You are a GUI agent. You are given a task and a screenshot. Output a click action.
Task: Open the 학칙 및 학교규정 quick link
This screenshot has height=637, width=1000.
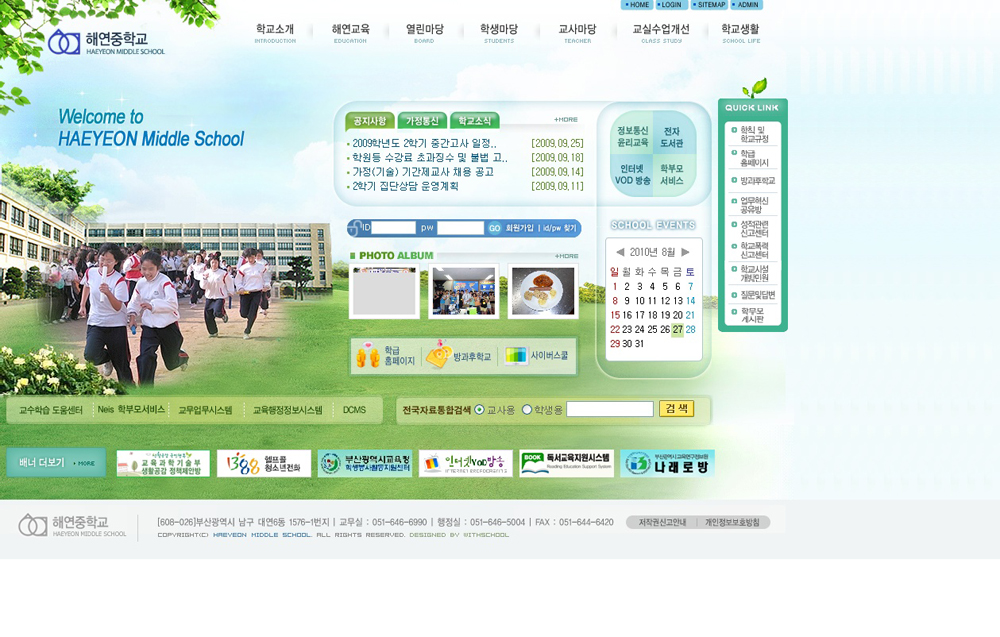(x=753, y=134)
